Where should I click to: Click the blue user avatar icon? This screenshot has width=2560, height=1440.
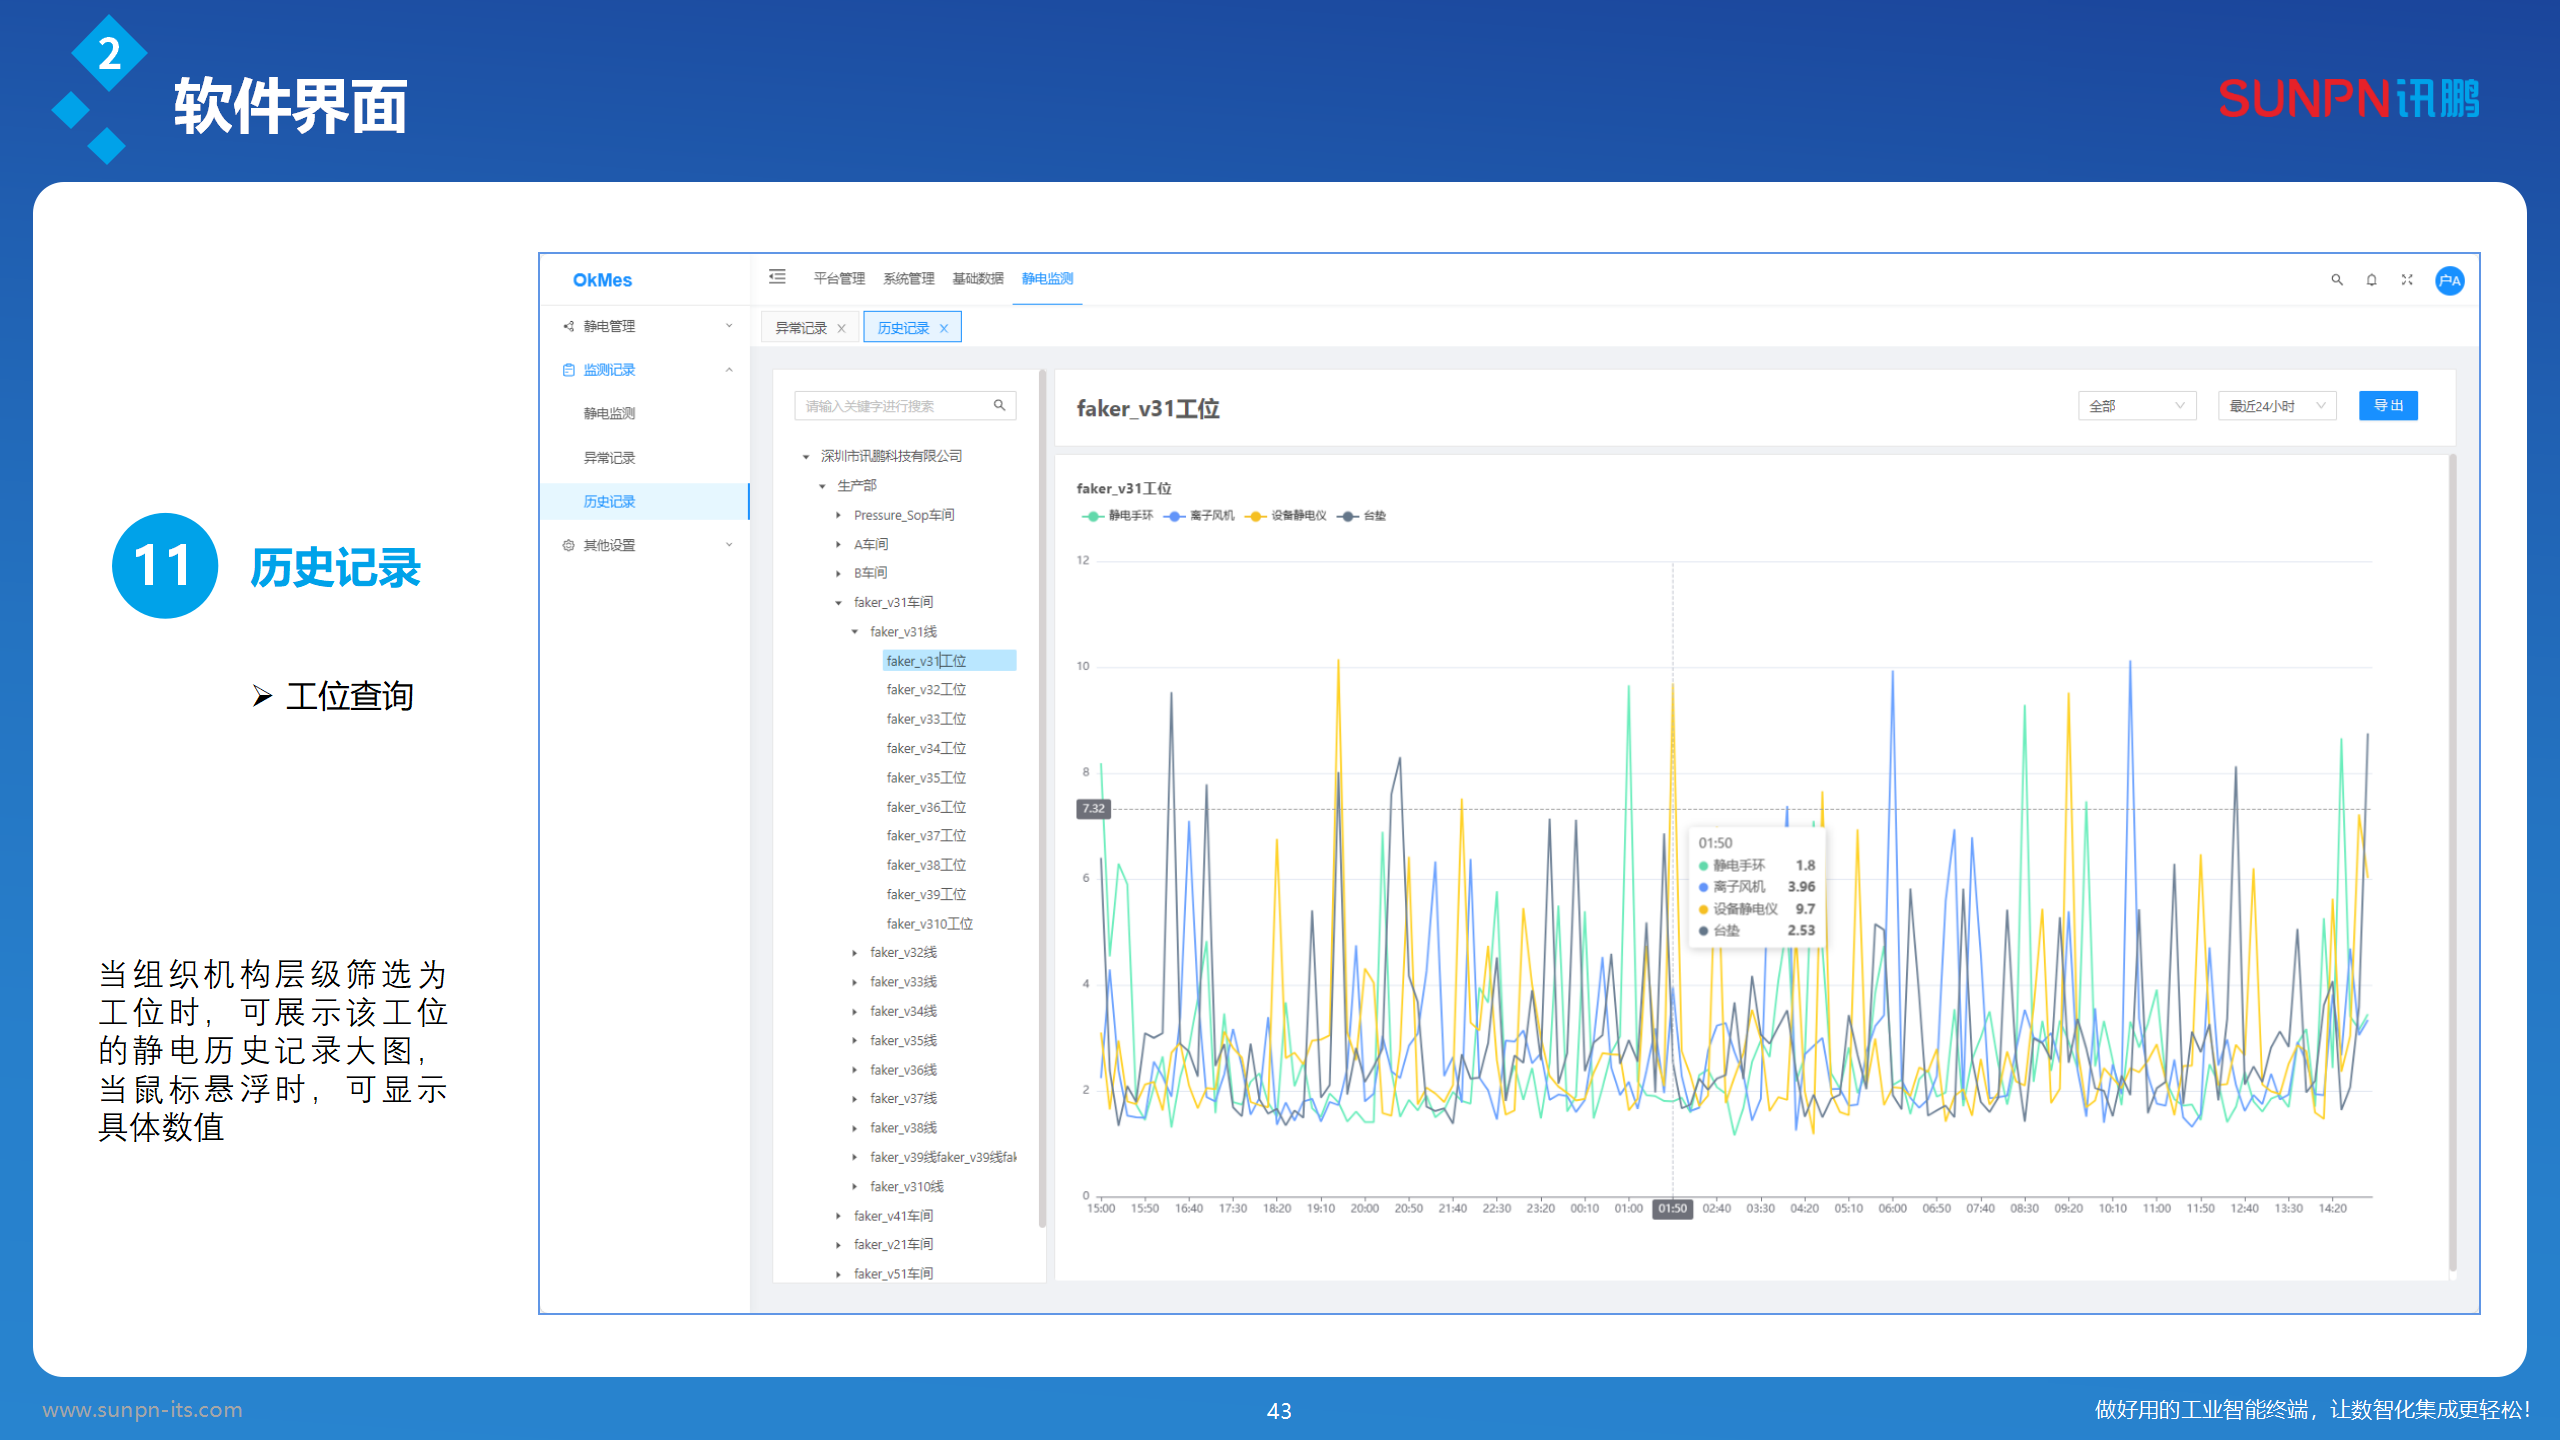click(2449, 280)
